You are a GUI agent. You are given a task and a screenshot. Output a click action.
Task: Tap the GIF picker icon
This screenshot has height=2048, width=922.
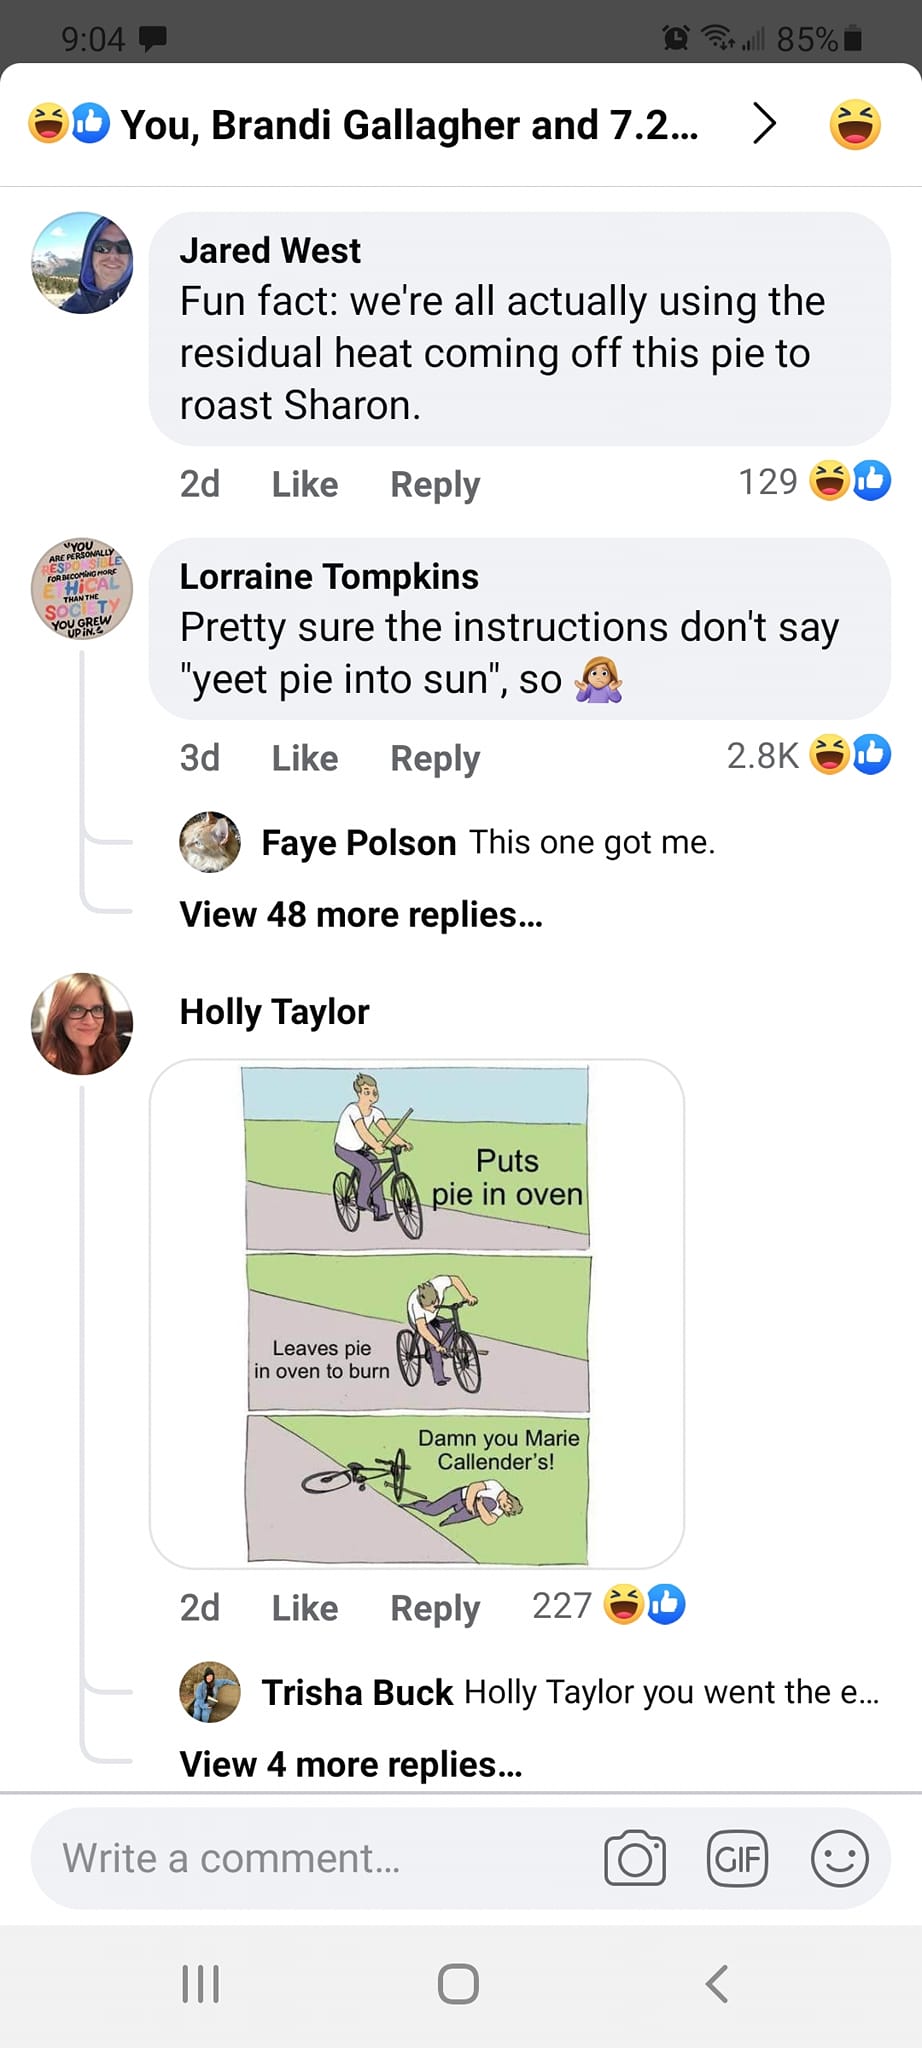coord(737,1858)
